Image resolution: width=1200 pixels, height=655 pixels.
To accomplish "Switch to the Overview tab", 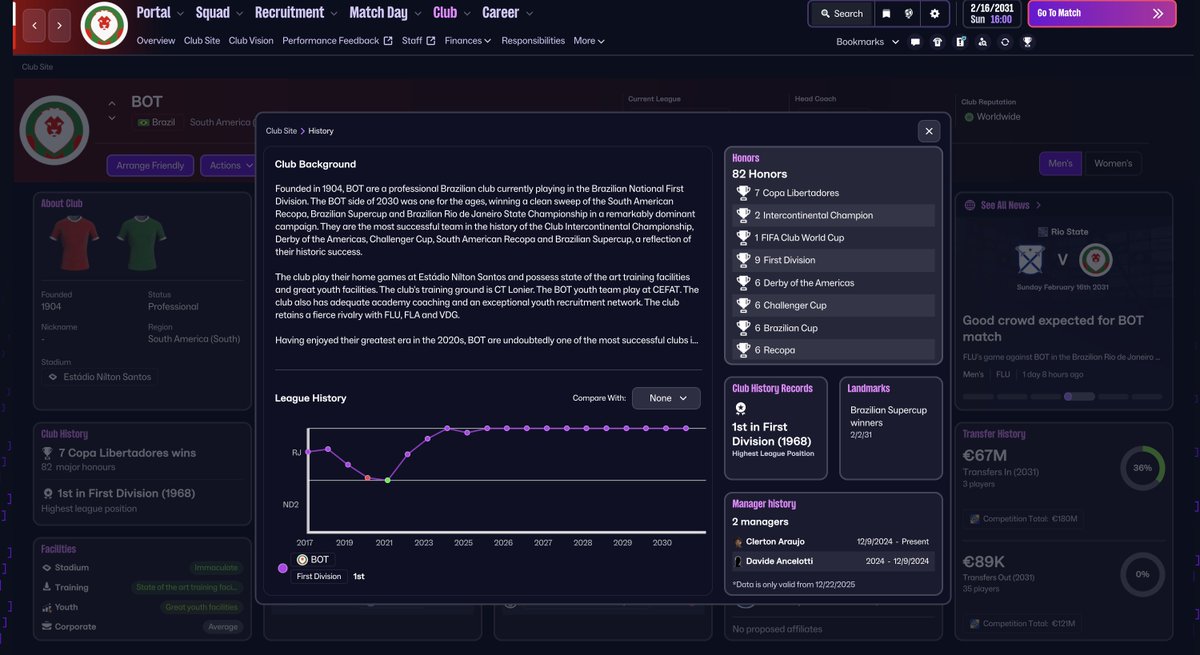I will pyautogui.click(x=156, y=41).
